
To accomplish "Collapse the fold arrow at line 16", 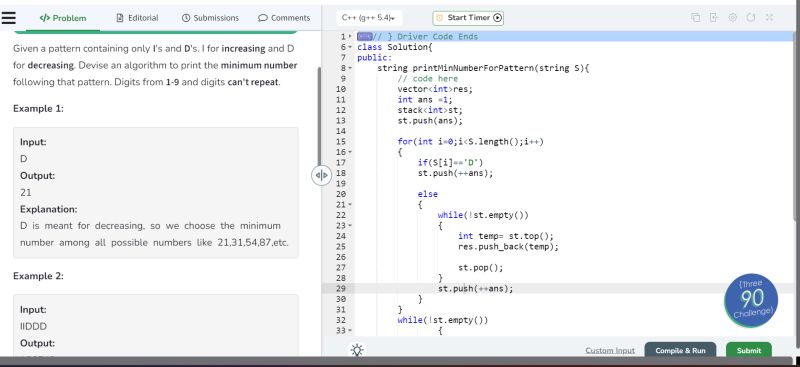I will tap(351, 152).
